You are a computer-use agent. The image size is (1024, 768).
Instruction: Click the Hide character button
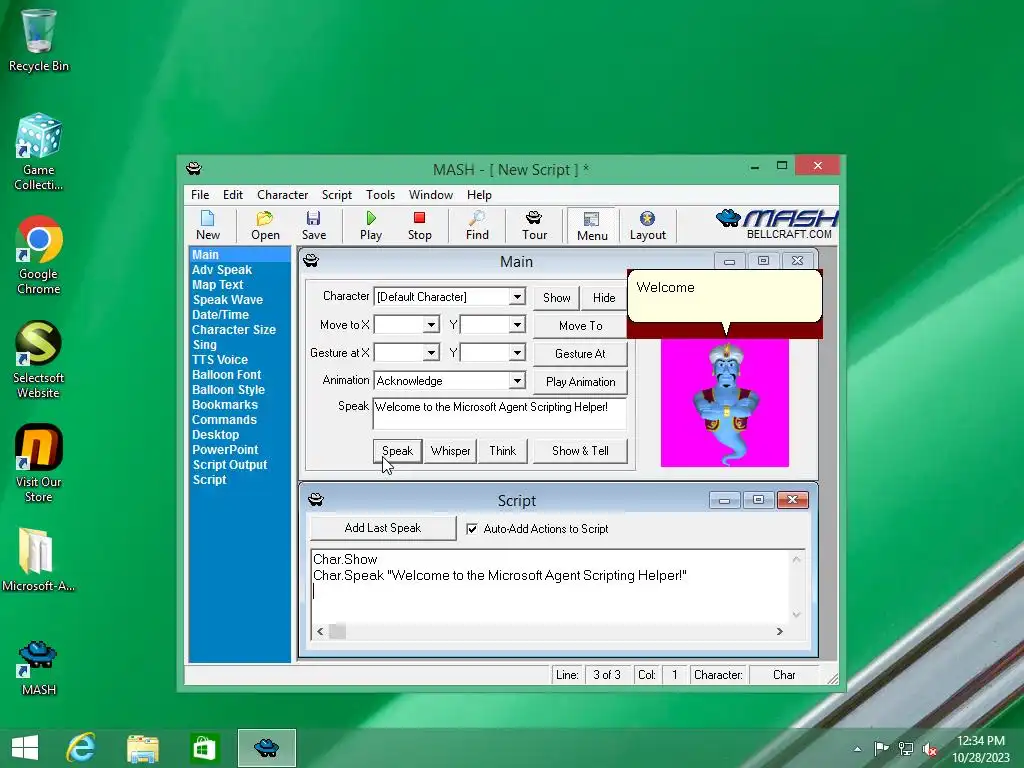point(604,298)
